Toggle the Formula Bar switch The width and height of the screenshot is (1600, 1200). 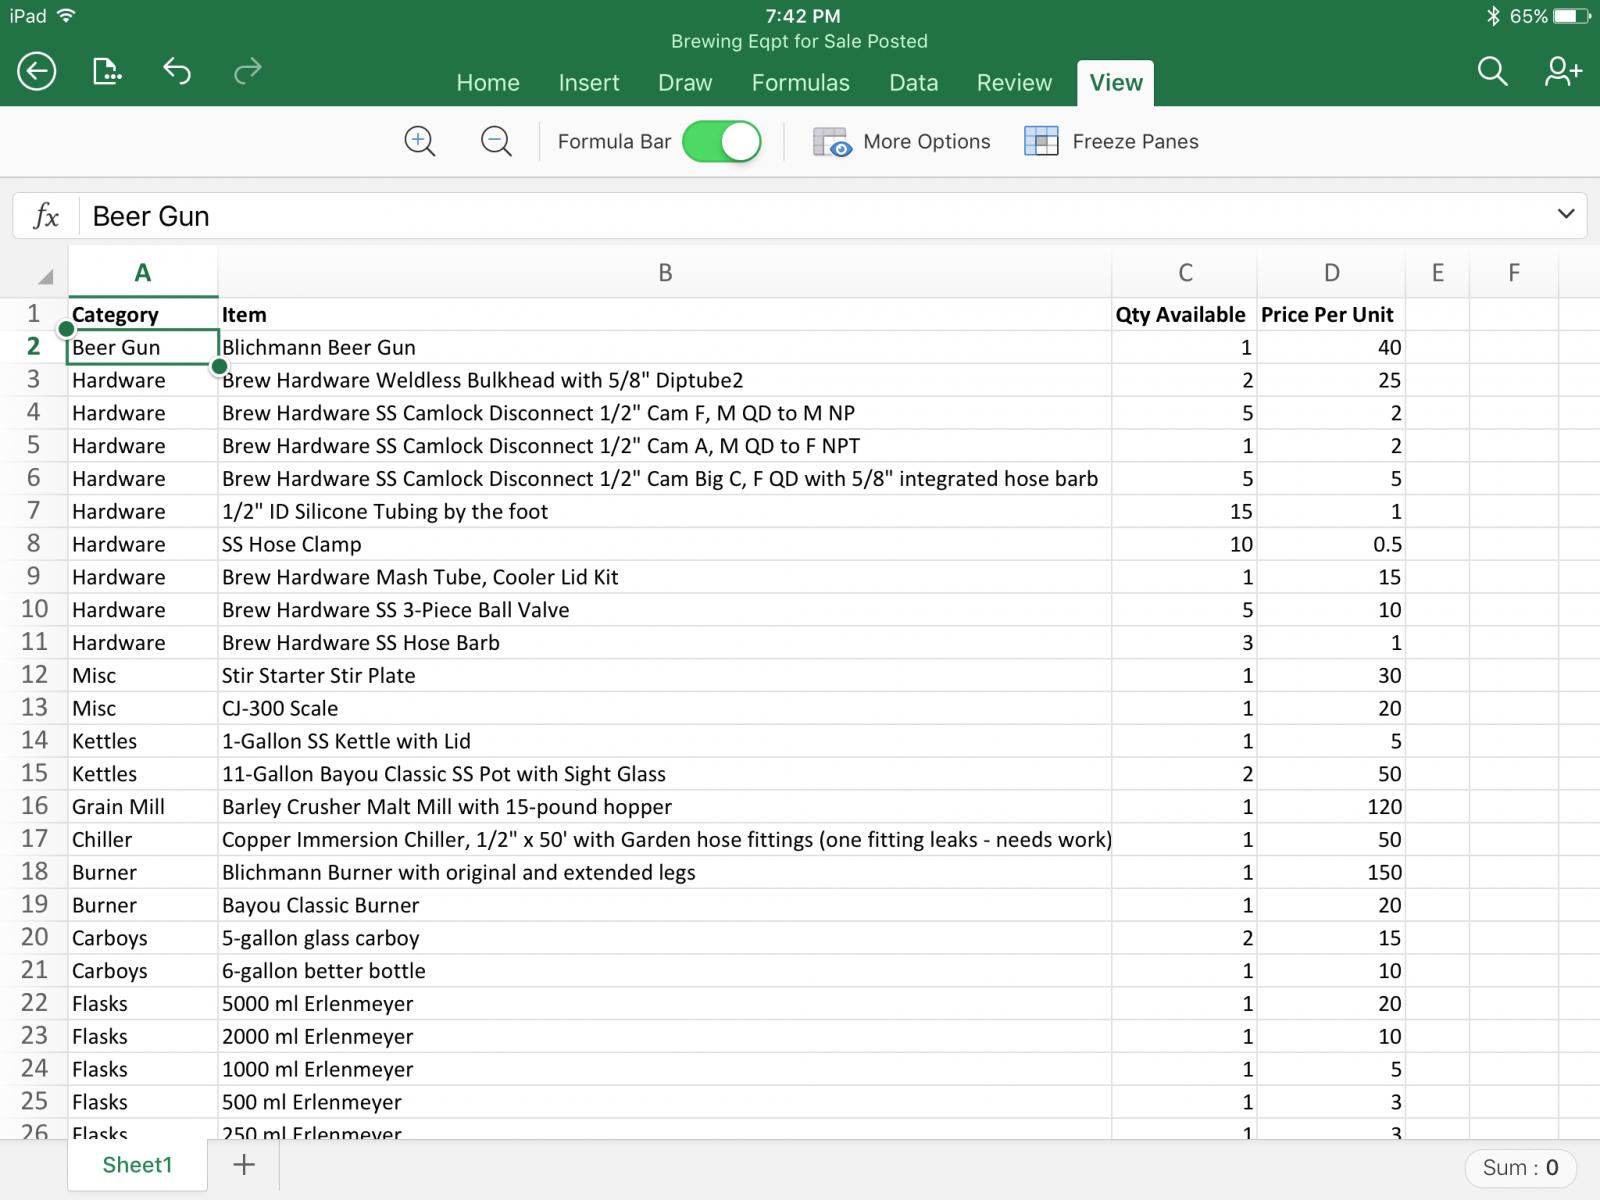coord(721,142)
